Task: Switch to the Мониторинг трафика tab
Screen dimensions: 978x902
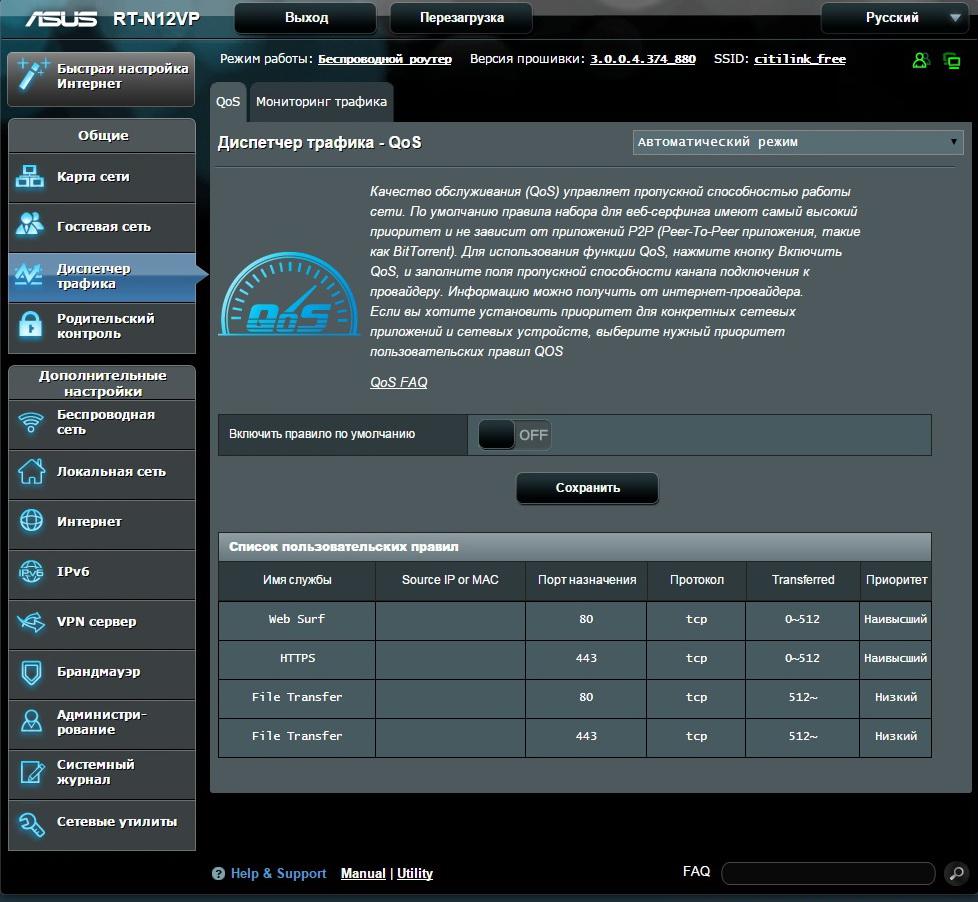Action: tap(321, 102)
